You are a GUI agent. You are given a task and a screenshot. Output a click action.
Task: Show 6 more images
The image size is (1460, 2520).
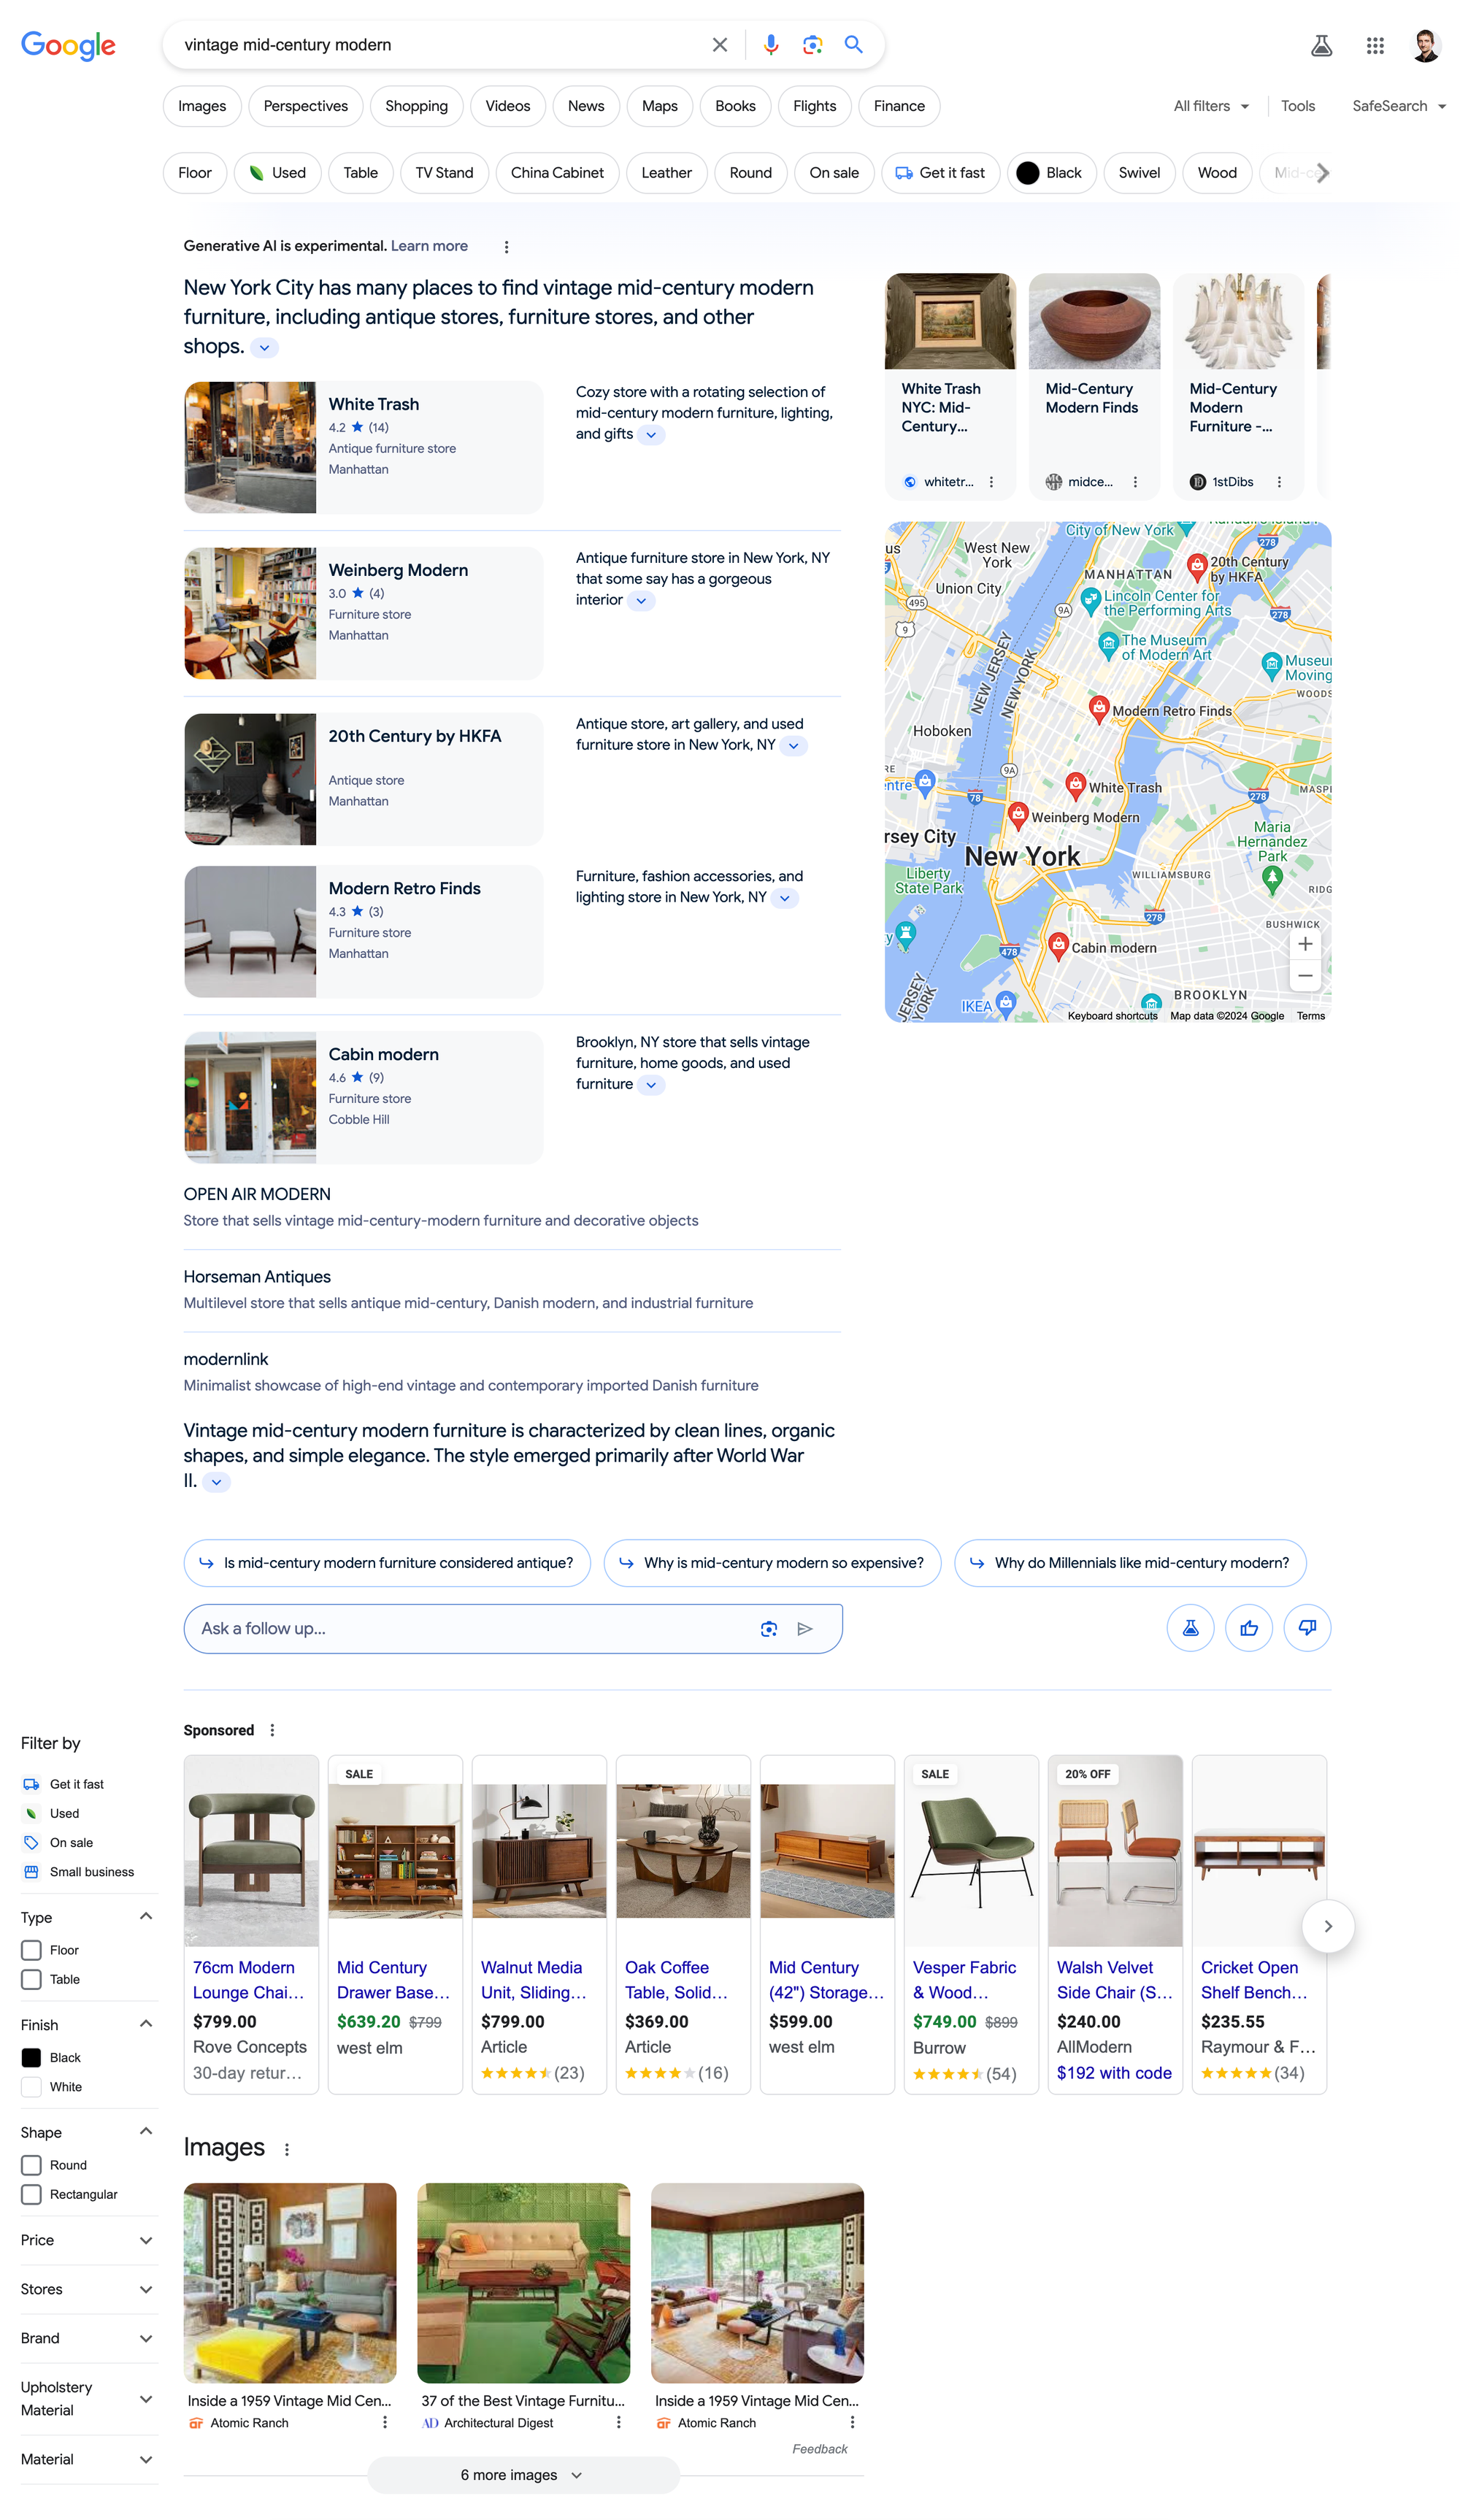point(523,2476)
